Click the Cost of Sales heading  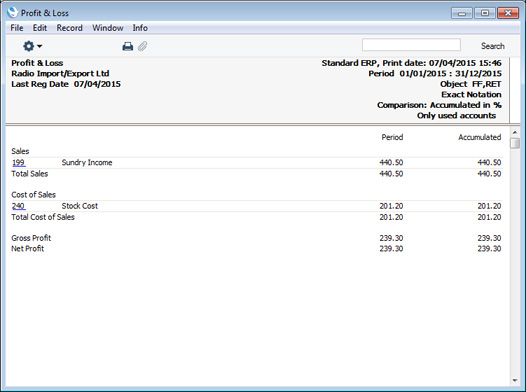pos(33,195)
